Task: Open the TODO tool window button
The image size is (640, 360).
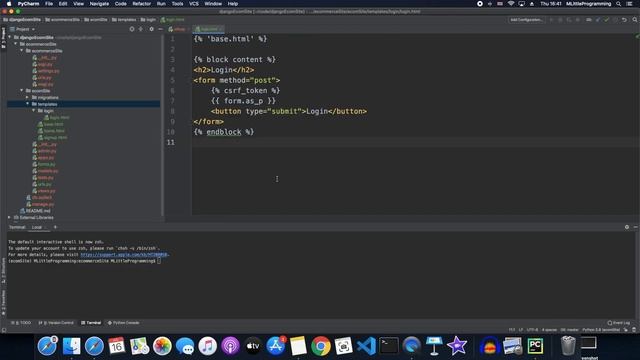Action: [x=21, y=322]
